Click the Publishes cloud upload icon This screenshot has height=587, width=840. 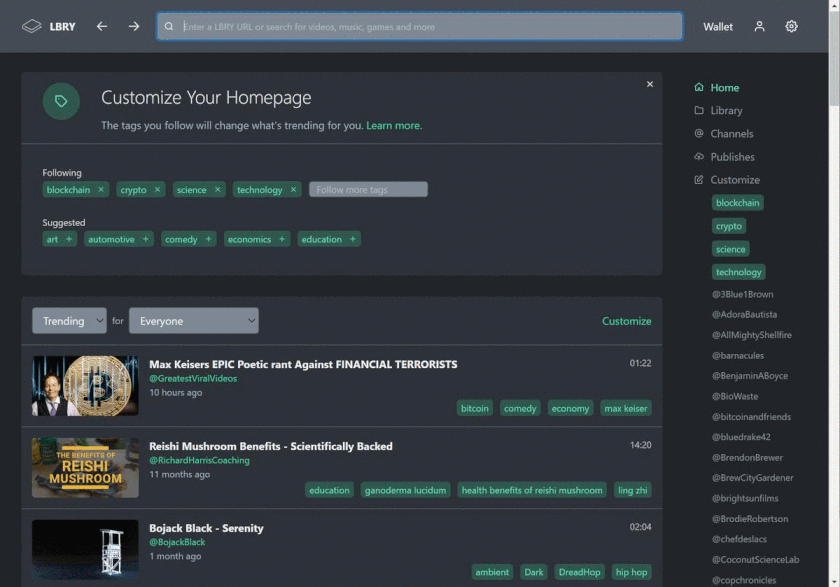699,156
